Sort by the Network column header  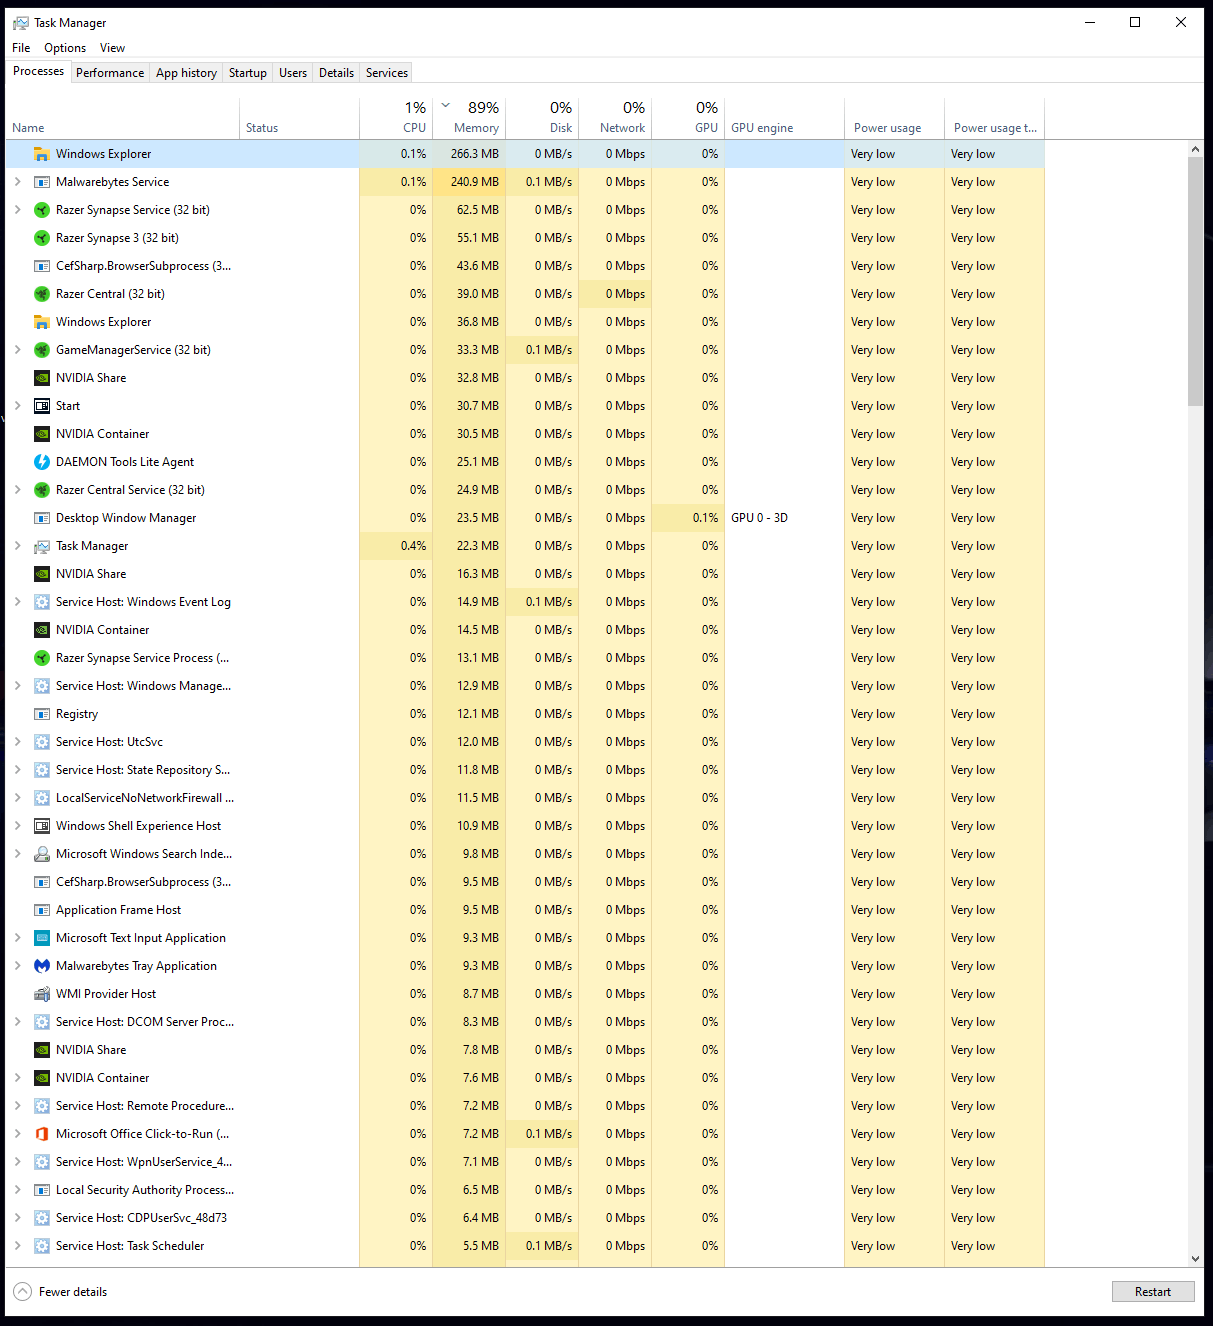point(615,118)
